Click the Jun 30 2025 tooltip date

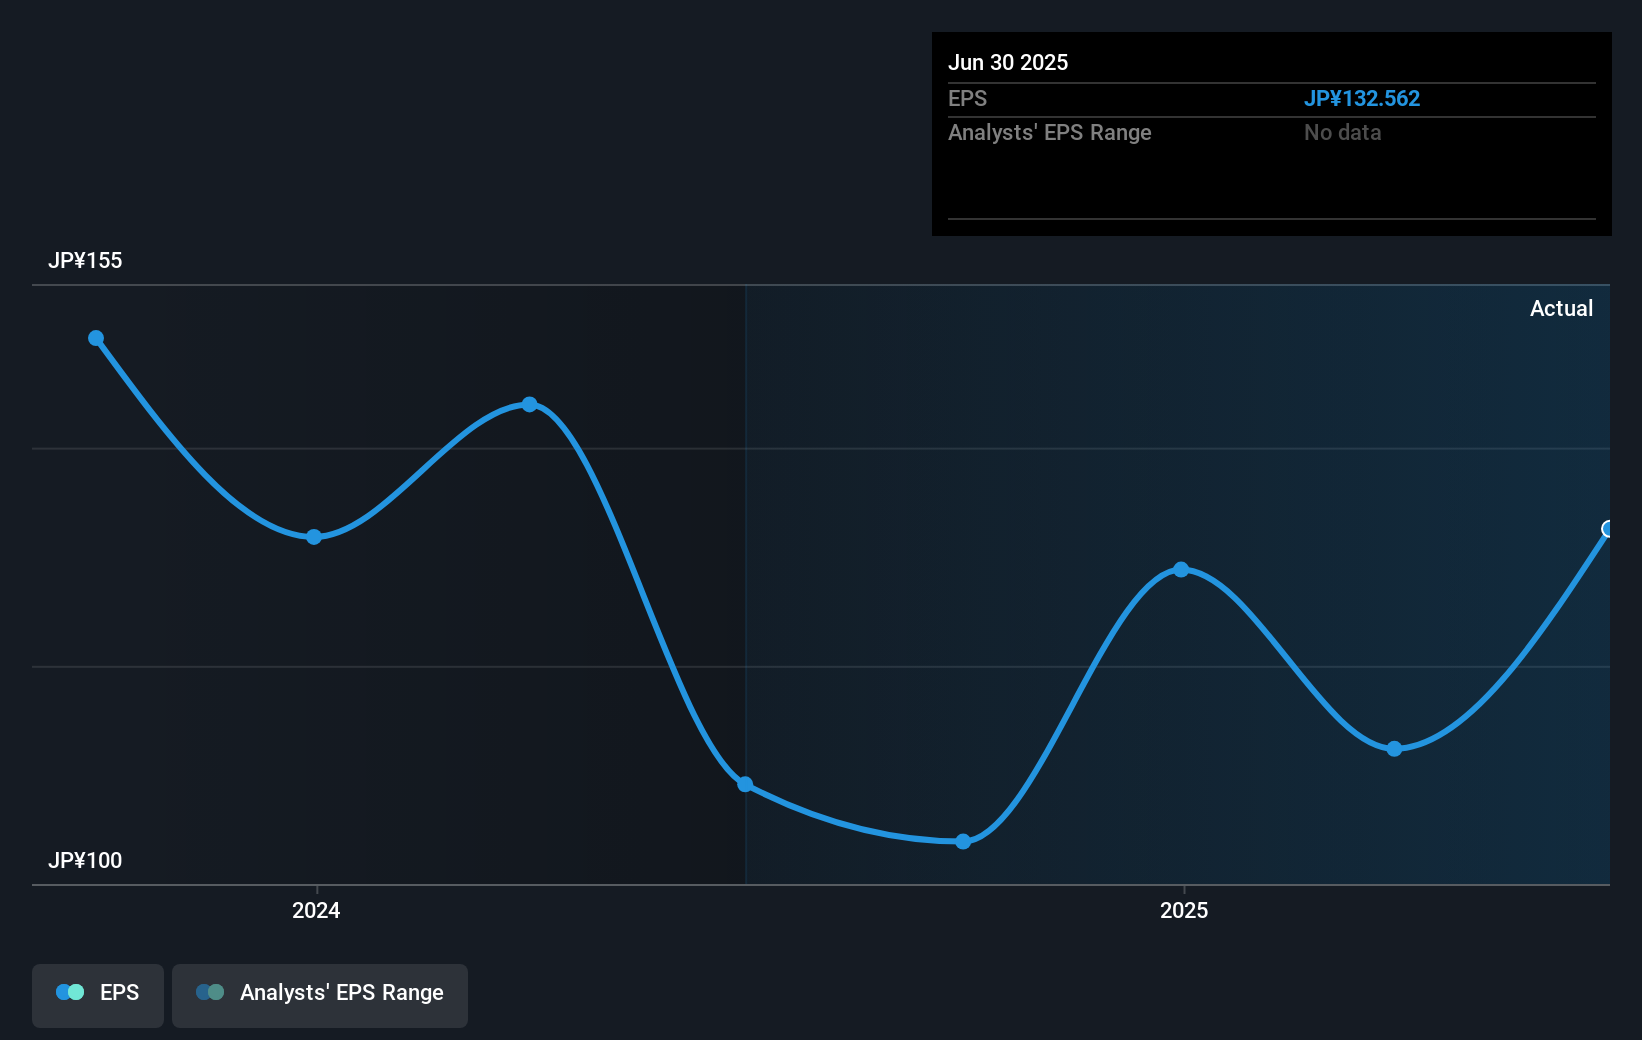point(1008,63)
